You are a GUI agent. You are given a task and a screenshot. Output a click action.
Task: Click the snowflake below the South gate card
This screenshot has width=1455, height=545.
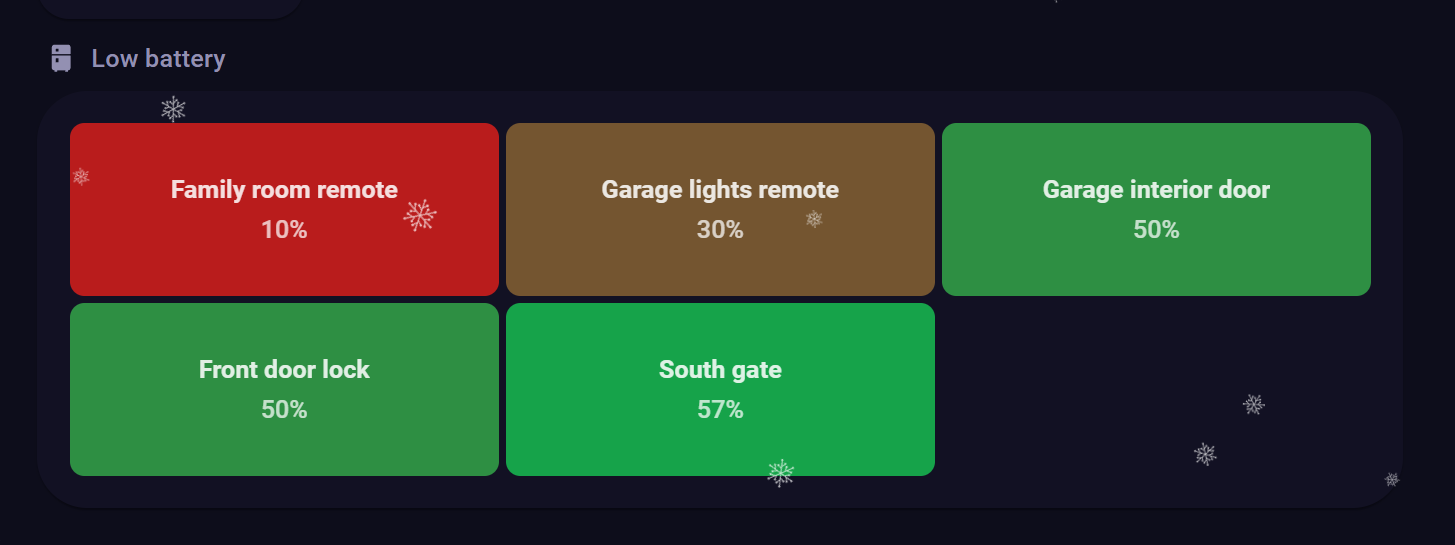point(780,473)
